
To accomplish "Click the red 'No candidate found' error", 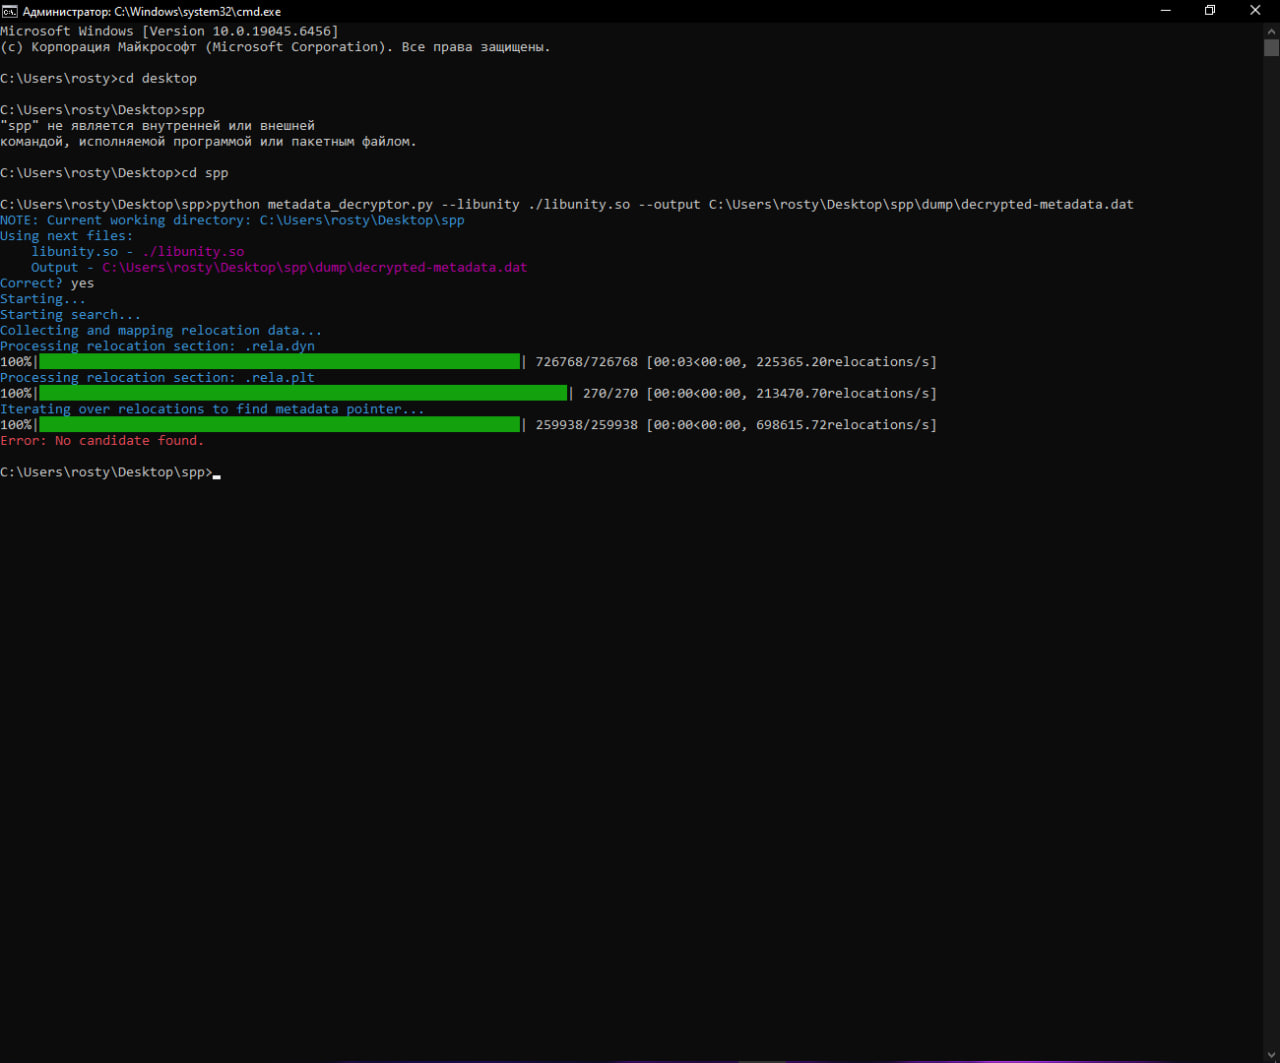I will tap(102, 441).
